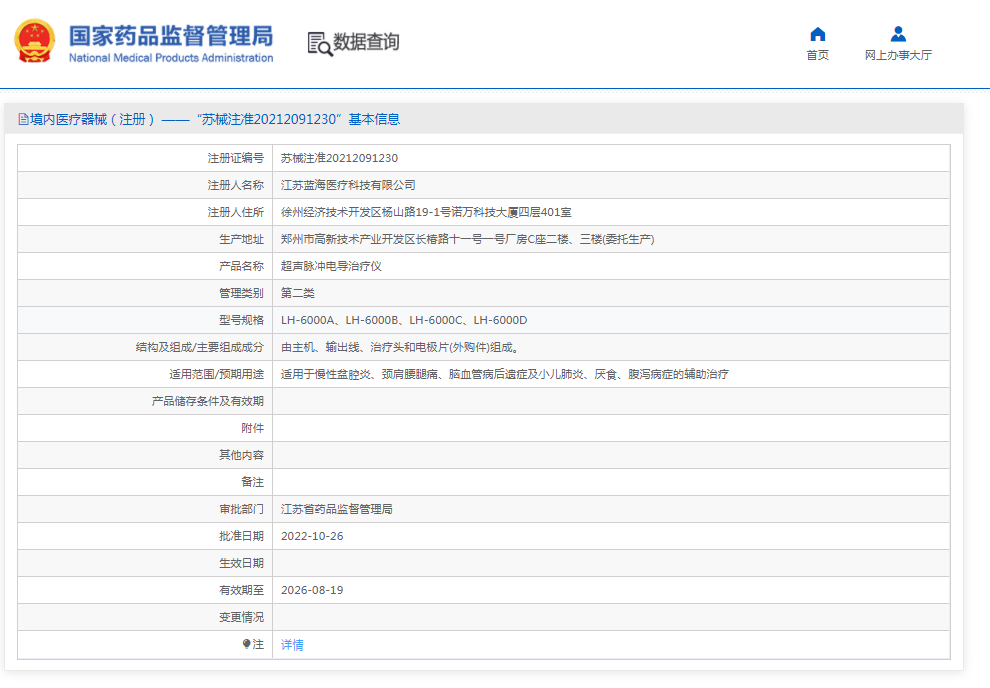The height and width of the screenshot is (688, 990).
Task: Click National Medical Products Administration English text
Action: 170,58
